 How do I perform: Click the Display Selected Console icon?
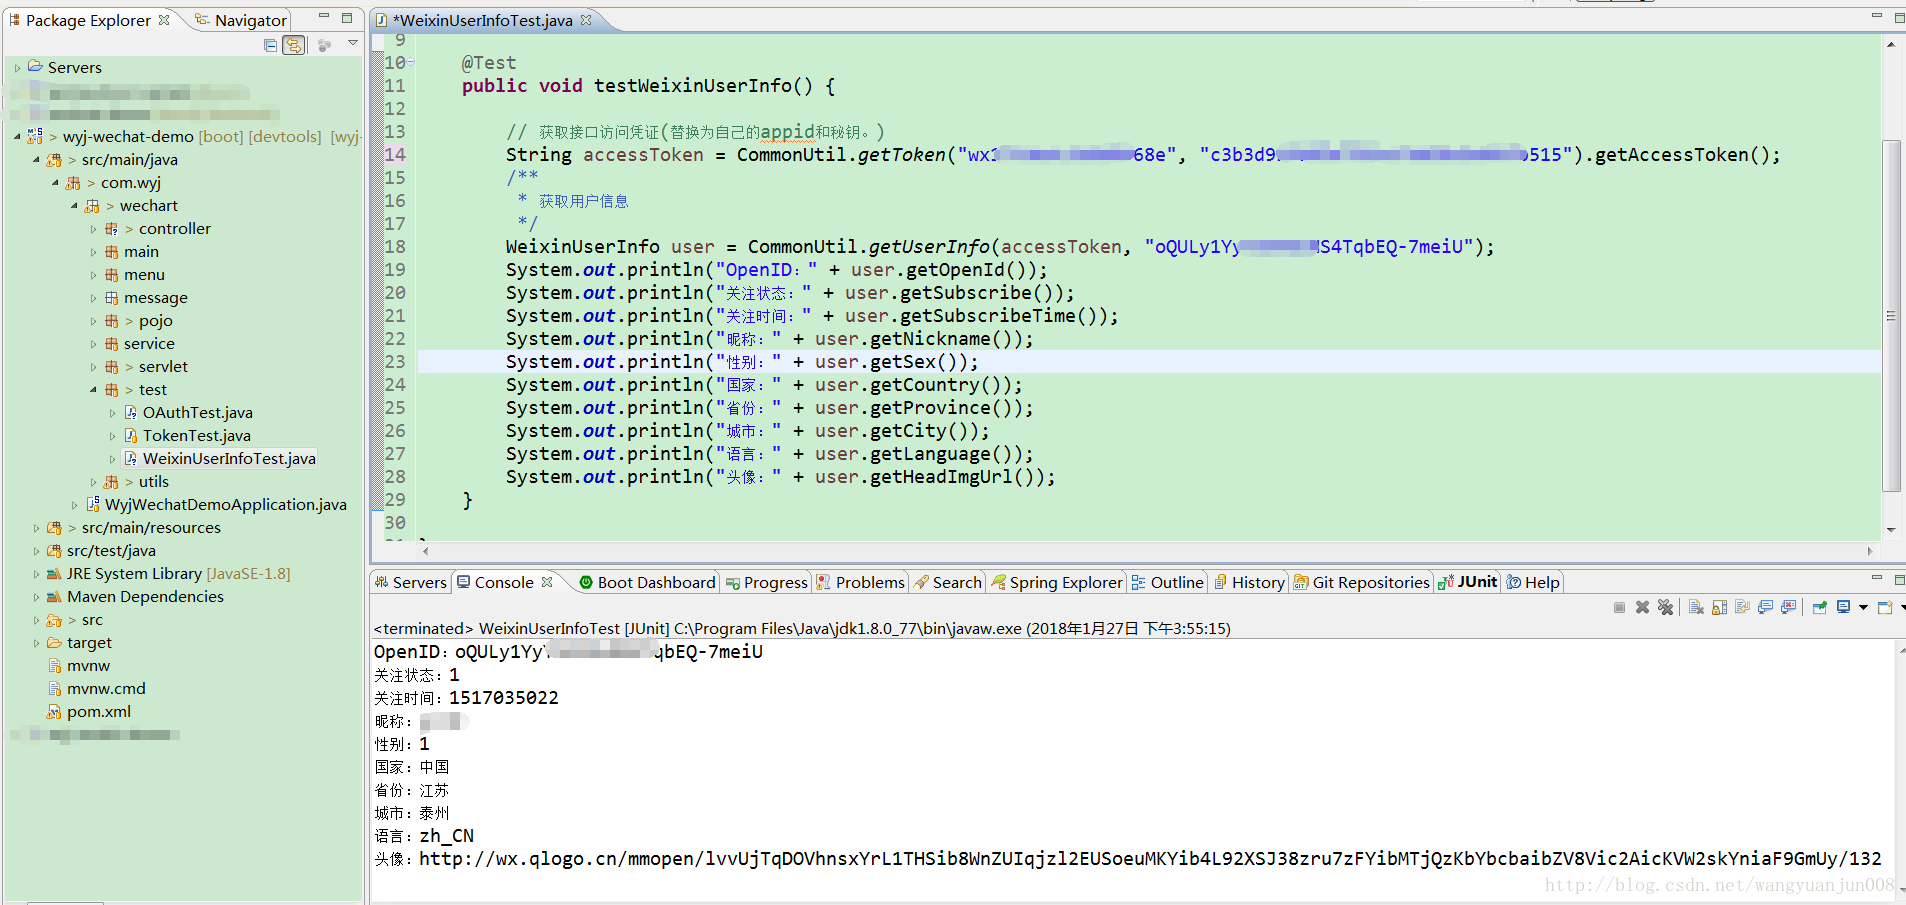click(1843, 607)
